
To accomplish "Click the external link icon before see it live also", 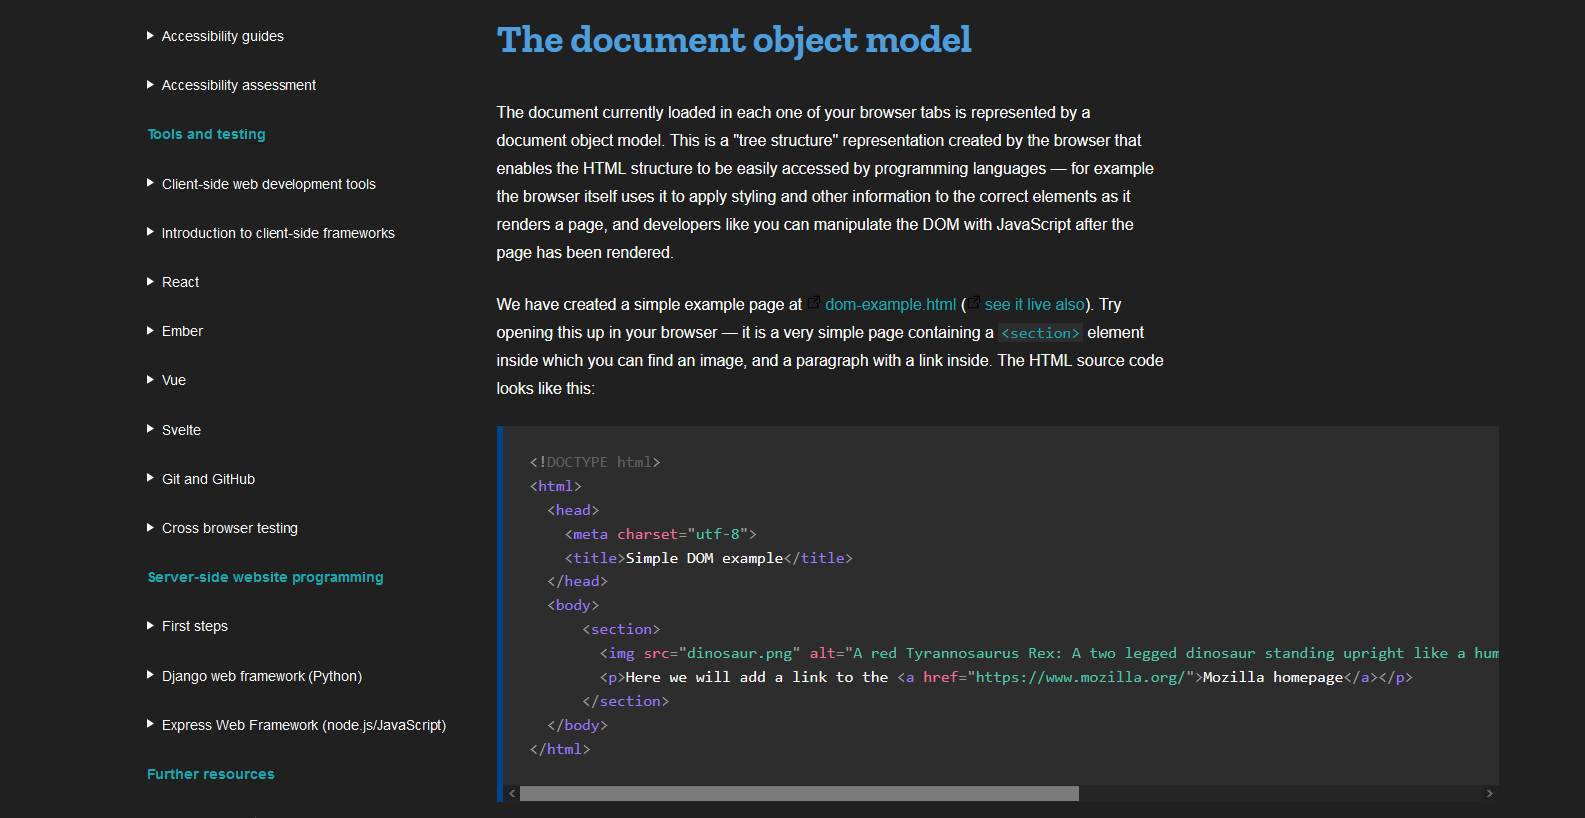I will point(974,302).
